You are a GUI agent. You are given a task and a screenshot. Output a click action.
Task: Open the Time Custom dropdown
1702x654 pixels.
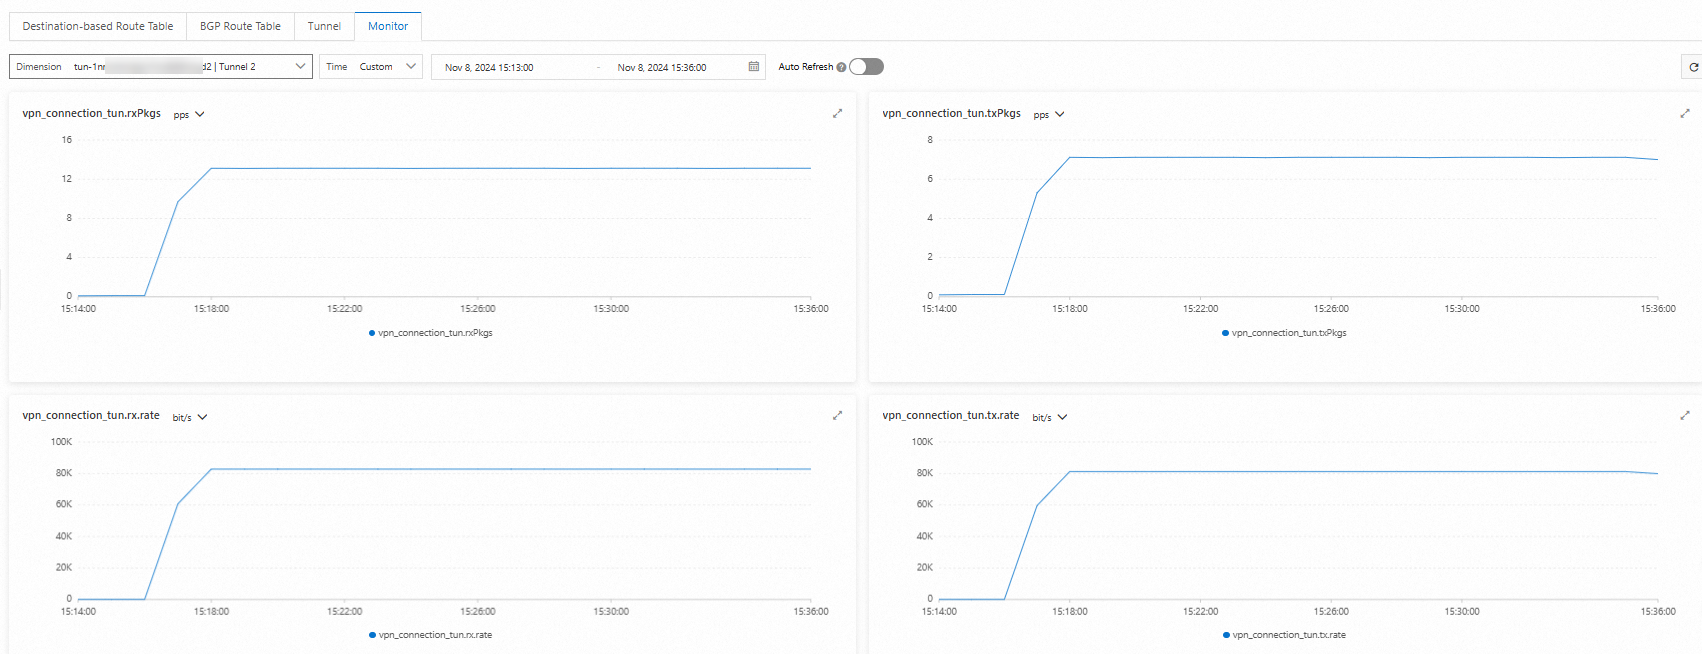[371, 67]
